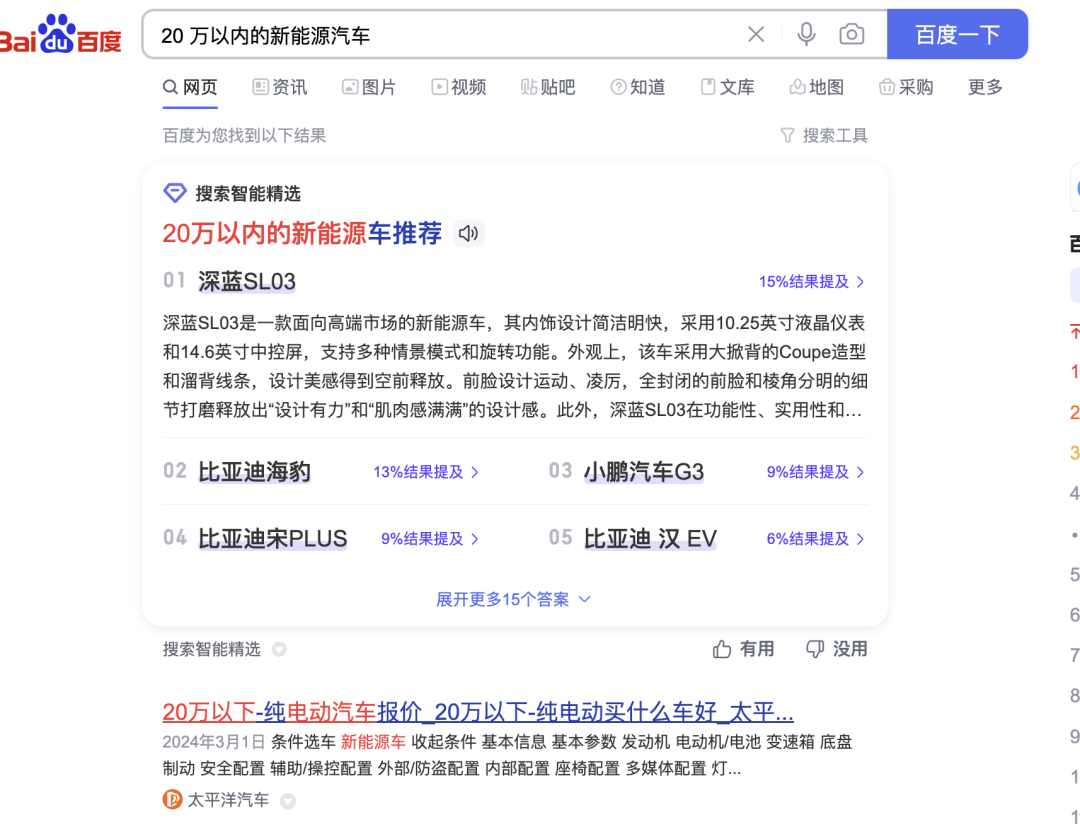The height and width of the screenshot is (827, 1080).
Task: Expand 展开更多15个答案
Action: pos(513,599)
